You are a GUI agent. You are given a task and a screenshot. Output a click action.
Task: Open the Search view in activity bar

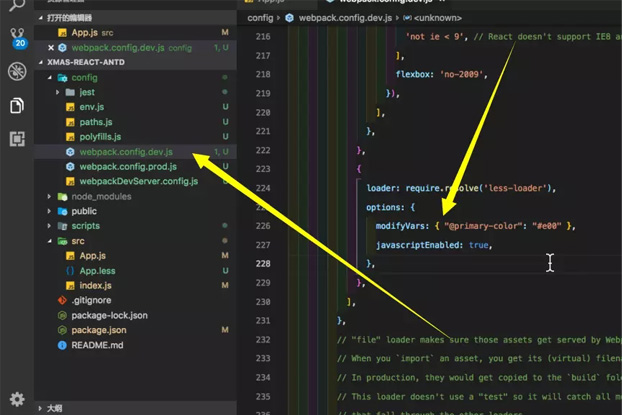coord(16,6)
